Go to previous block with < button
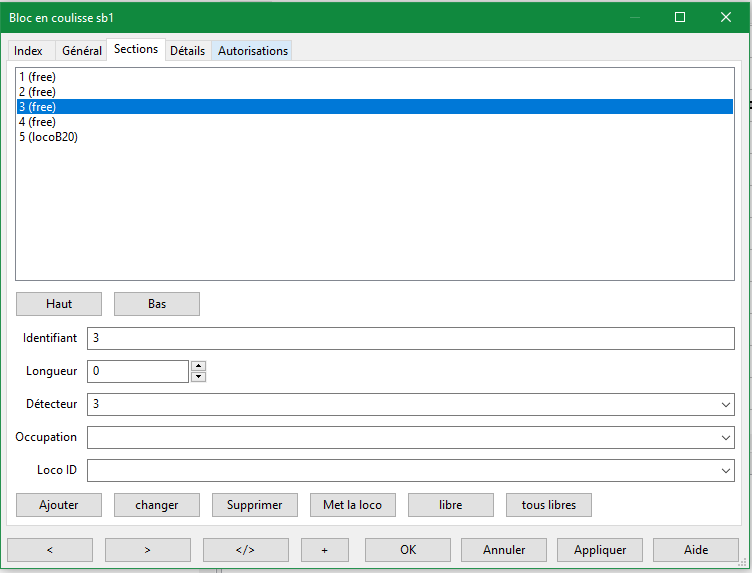This screenshot has height=573, width=752. point(50,550)
